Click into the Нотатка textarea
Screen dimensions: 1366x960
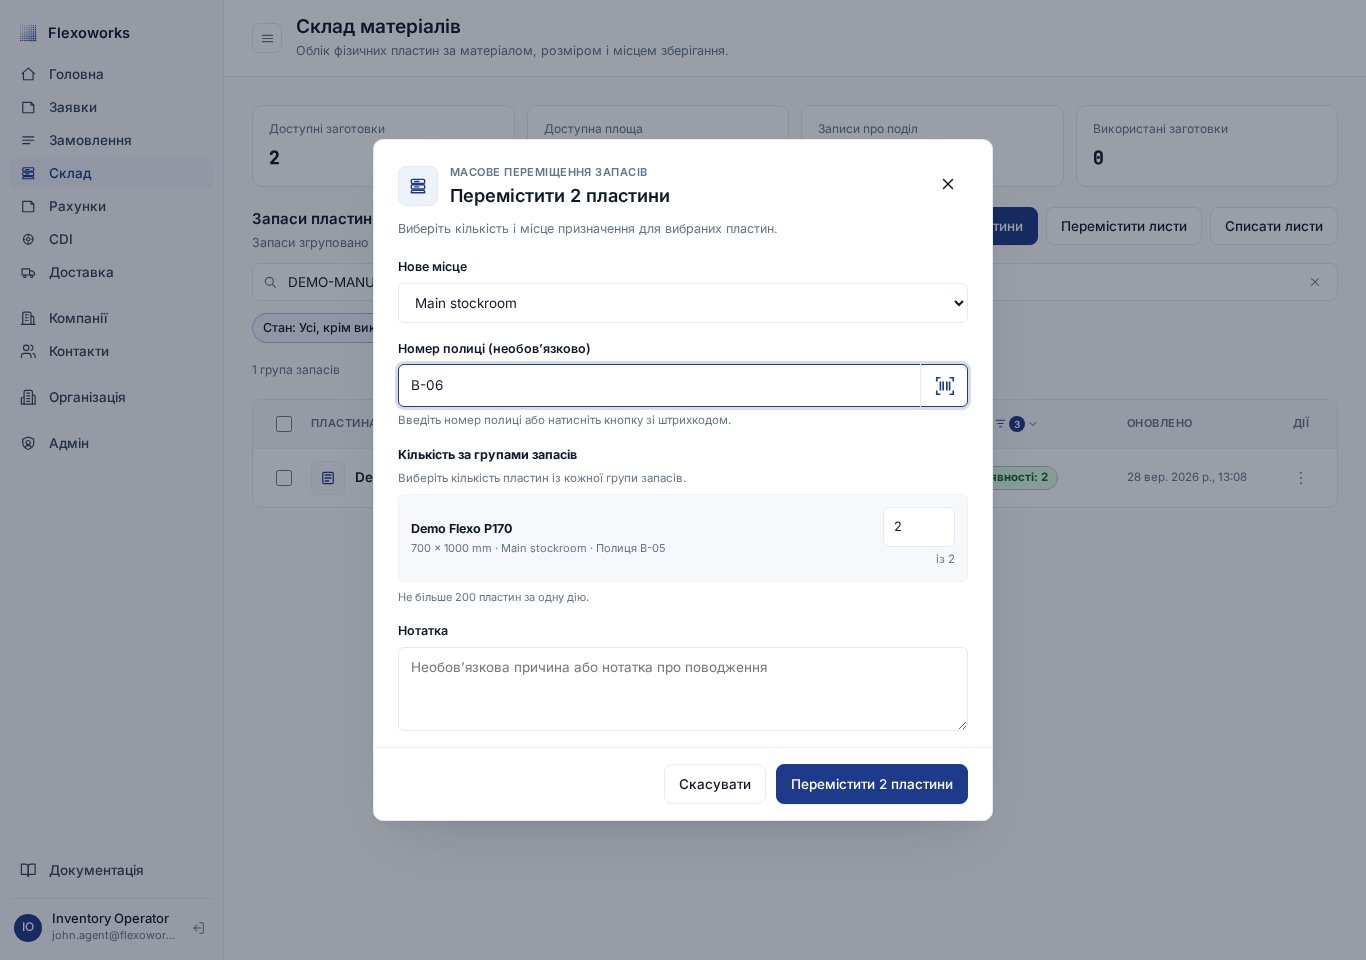[x=683, y=689]
